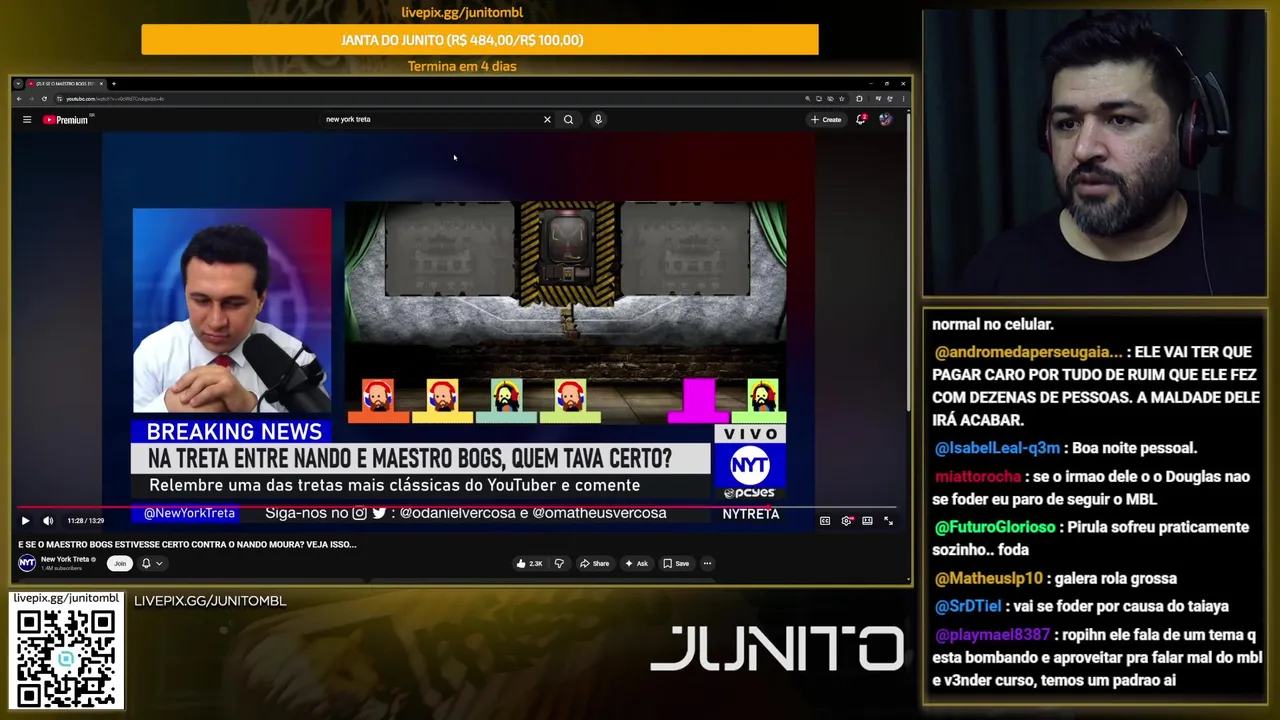
Task: Click the streamer webcam feed
Action: coord(1094,153)
